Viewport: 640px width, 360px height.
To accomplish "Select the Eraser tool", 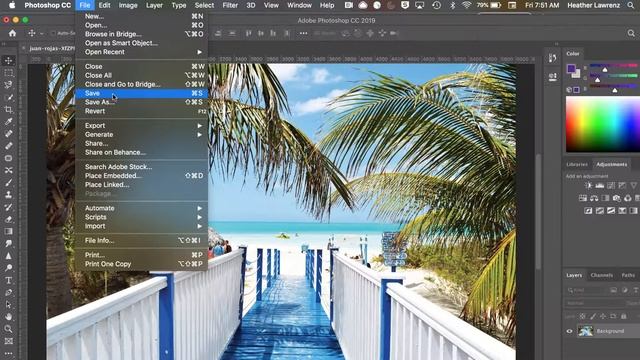I will (8, 219).
